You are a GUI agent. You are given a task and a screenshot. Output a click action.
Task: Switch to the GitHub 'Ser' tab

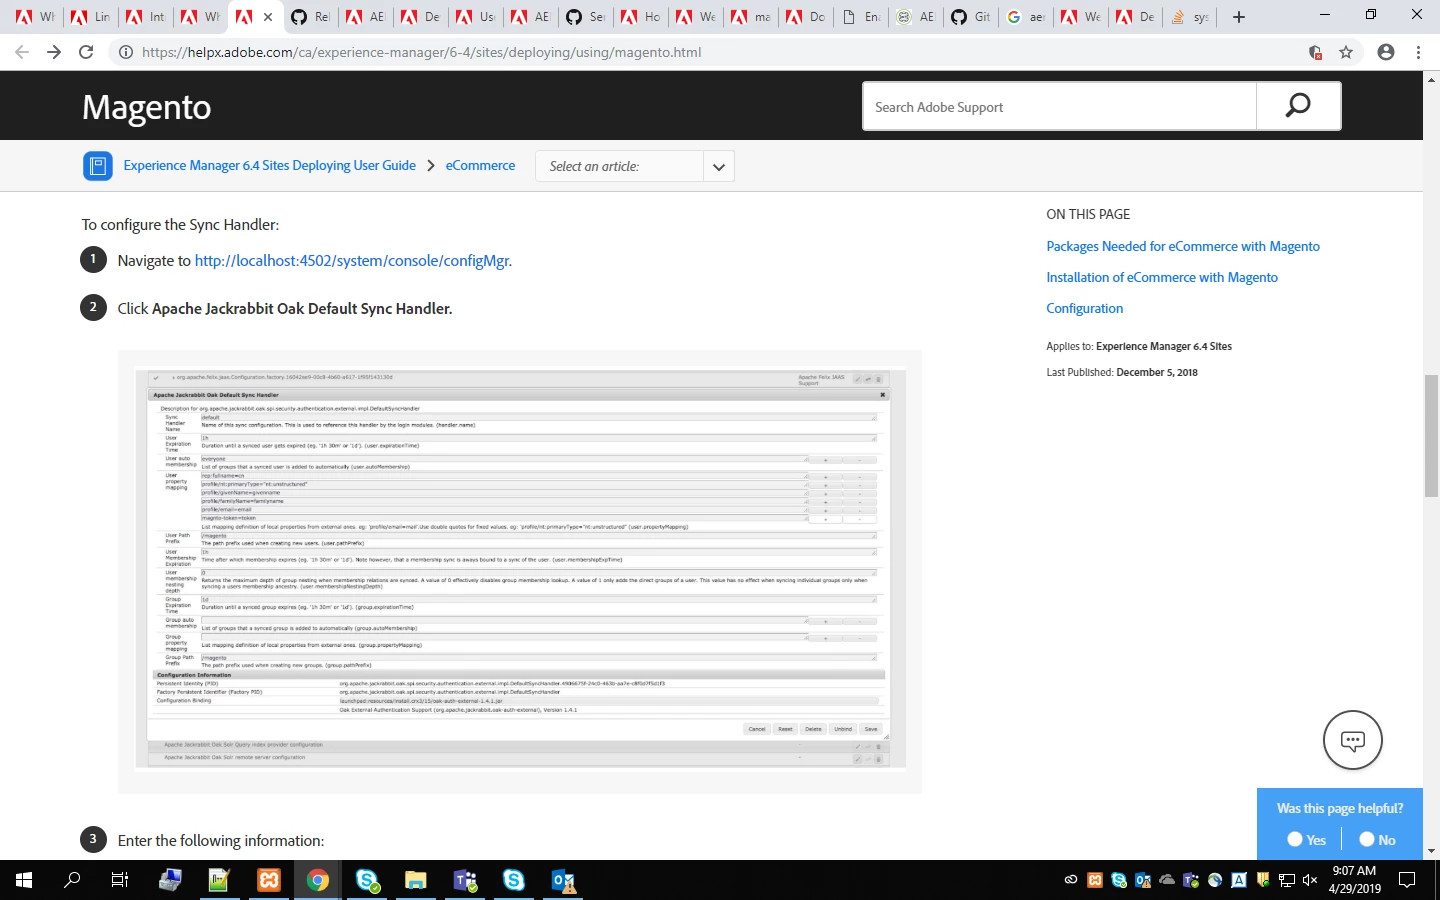pyautogui.click(x=586, y=17)
